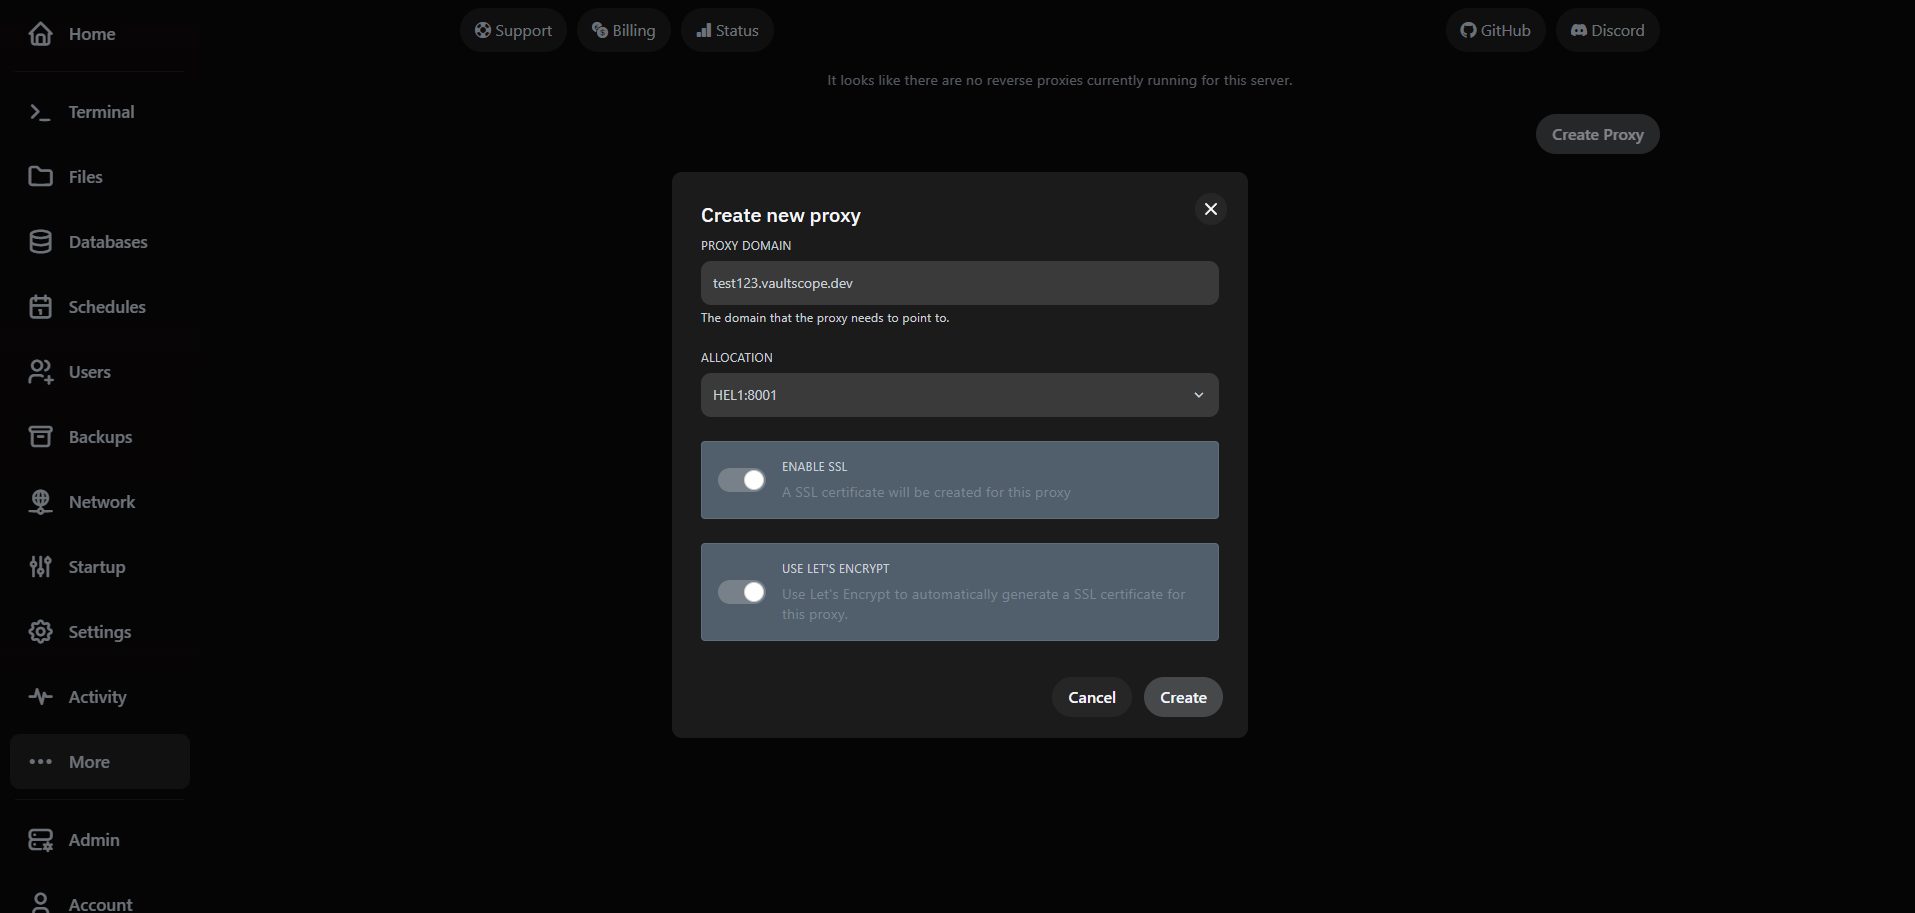Open the Databases panel
Viewport: 1915px width, 913px height.
coord(40,241)
